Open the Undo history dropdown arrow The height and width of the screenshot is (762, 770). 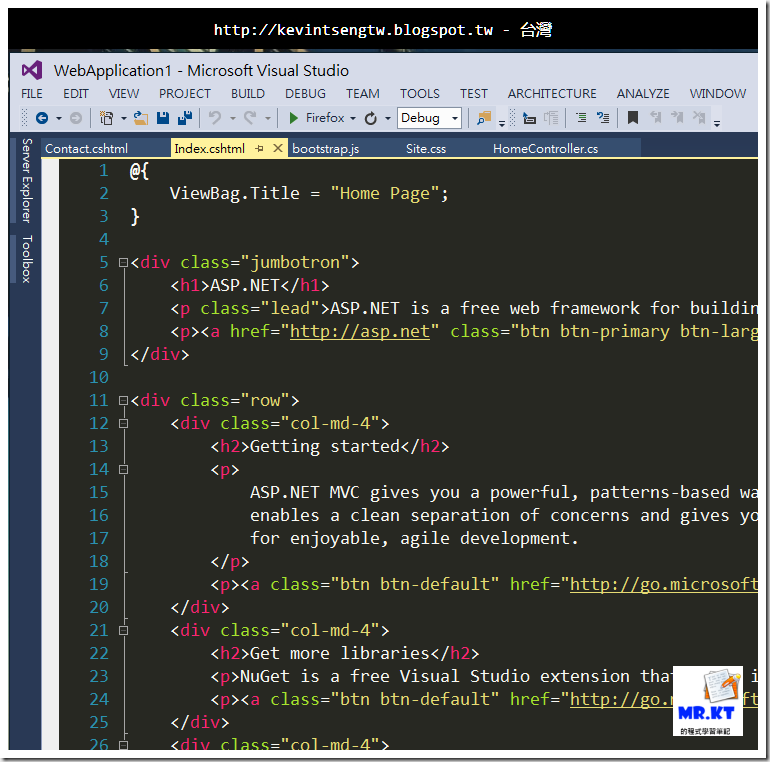[233, 118]
